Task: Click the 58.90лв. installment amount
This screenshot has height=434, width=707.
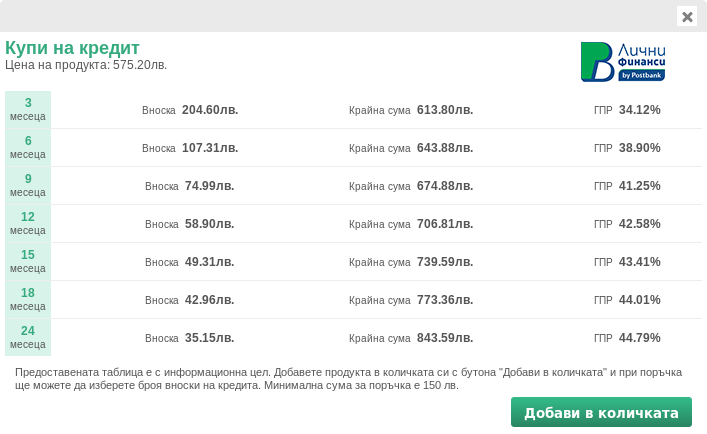Action: tap(209, 224)
